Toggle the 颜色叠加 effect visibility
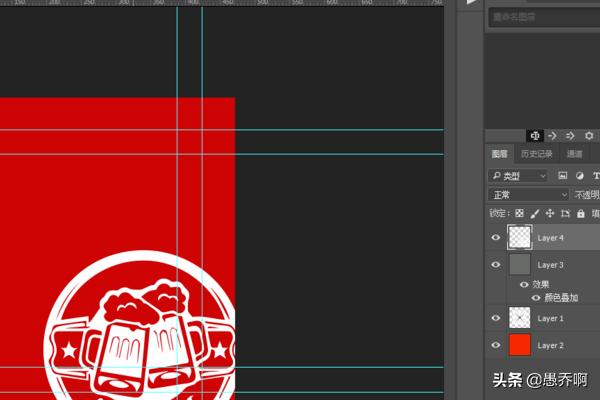This screenshot has height=400, width=600. click(x=536, y=298)
